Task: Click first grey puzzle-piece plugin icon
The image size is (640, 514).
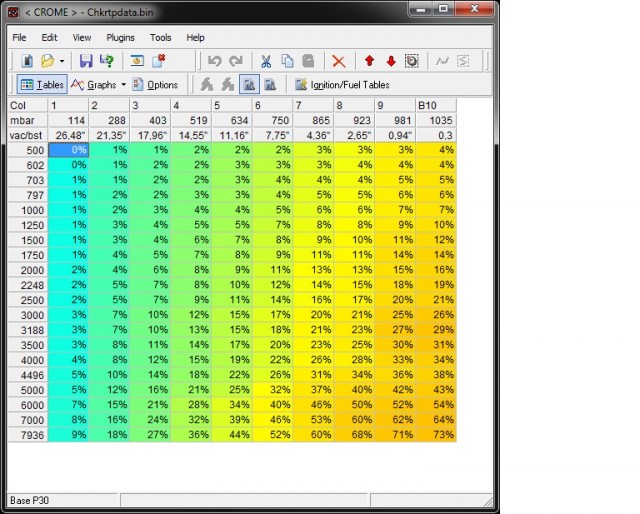Action: click(207, 85)
